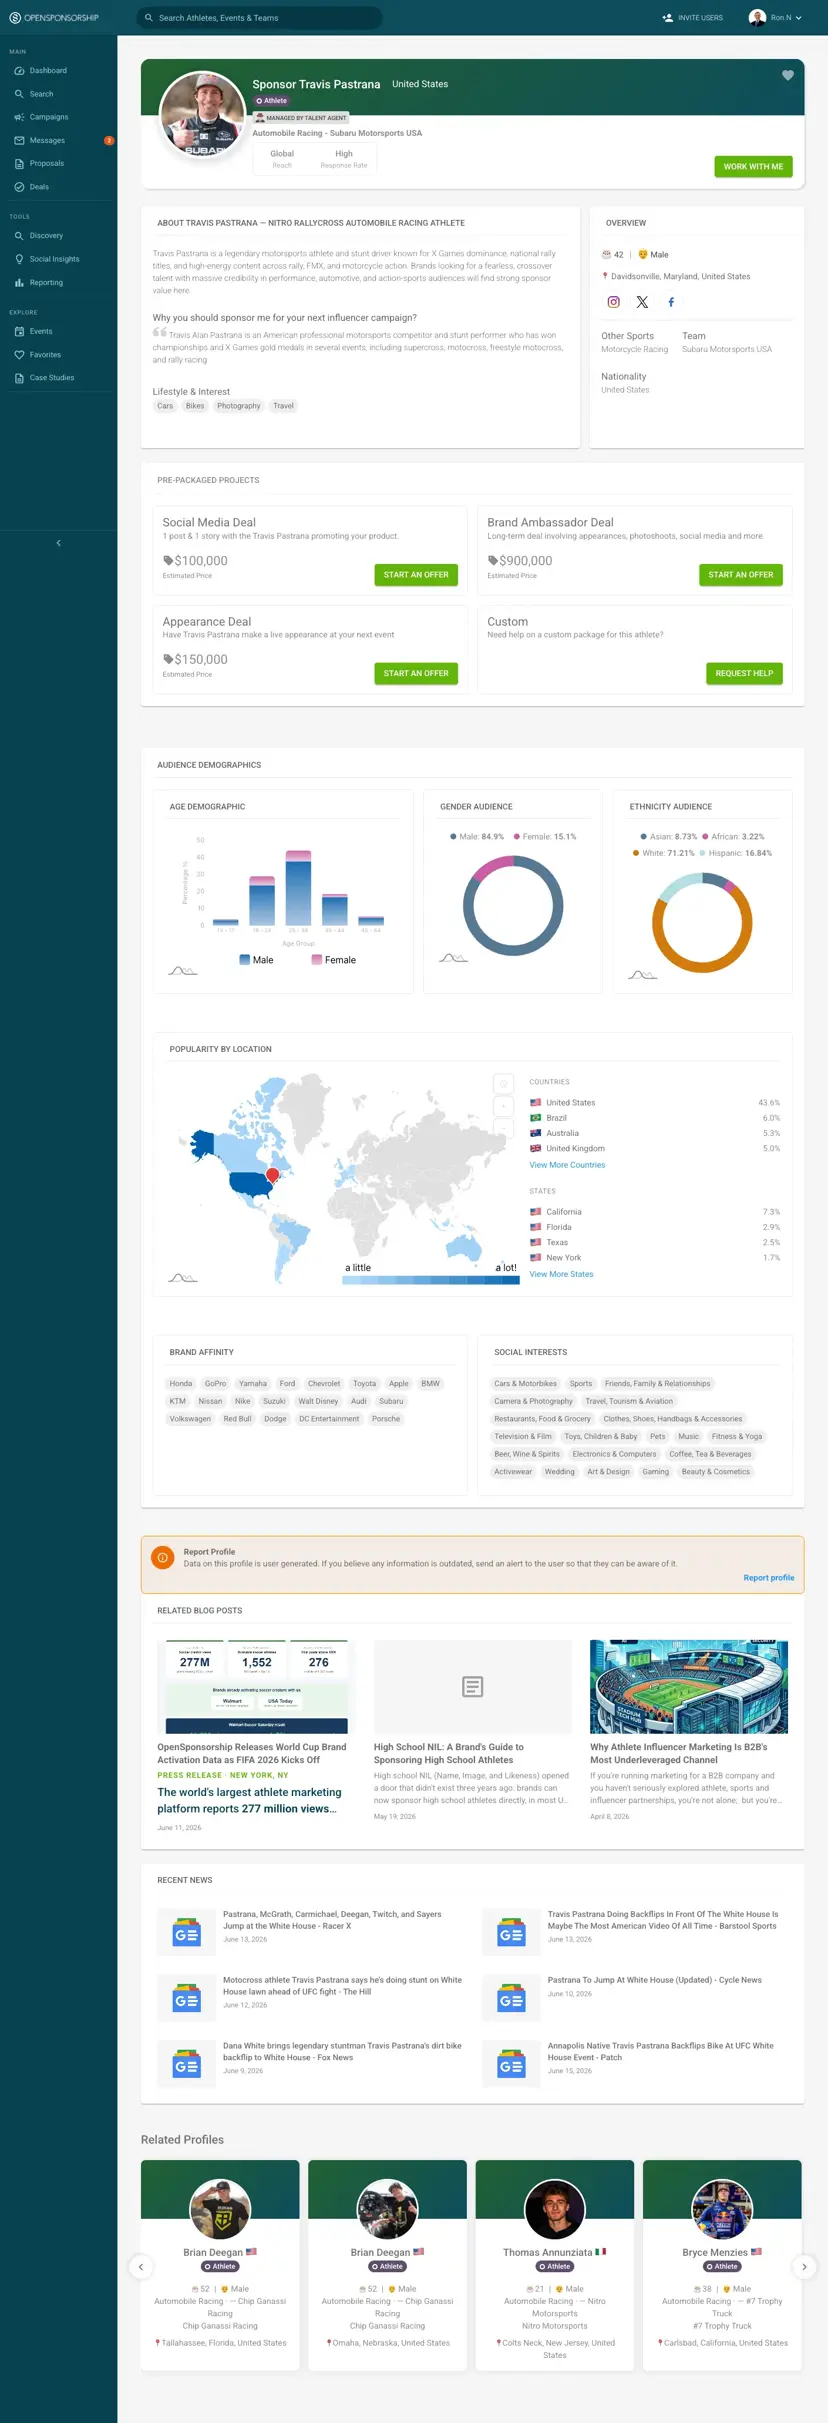Viewport: 828px width, 2423px height.
Task: Click View More Countries link
Action: tap(567, 1165)
